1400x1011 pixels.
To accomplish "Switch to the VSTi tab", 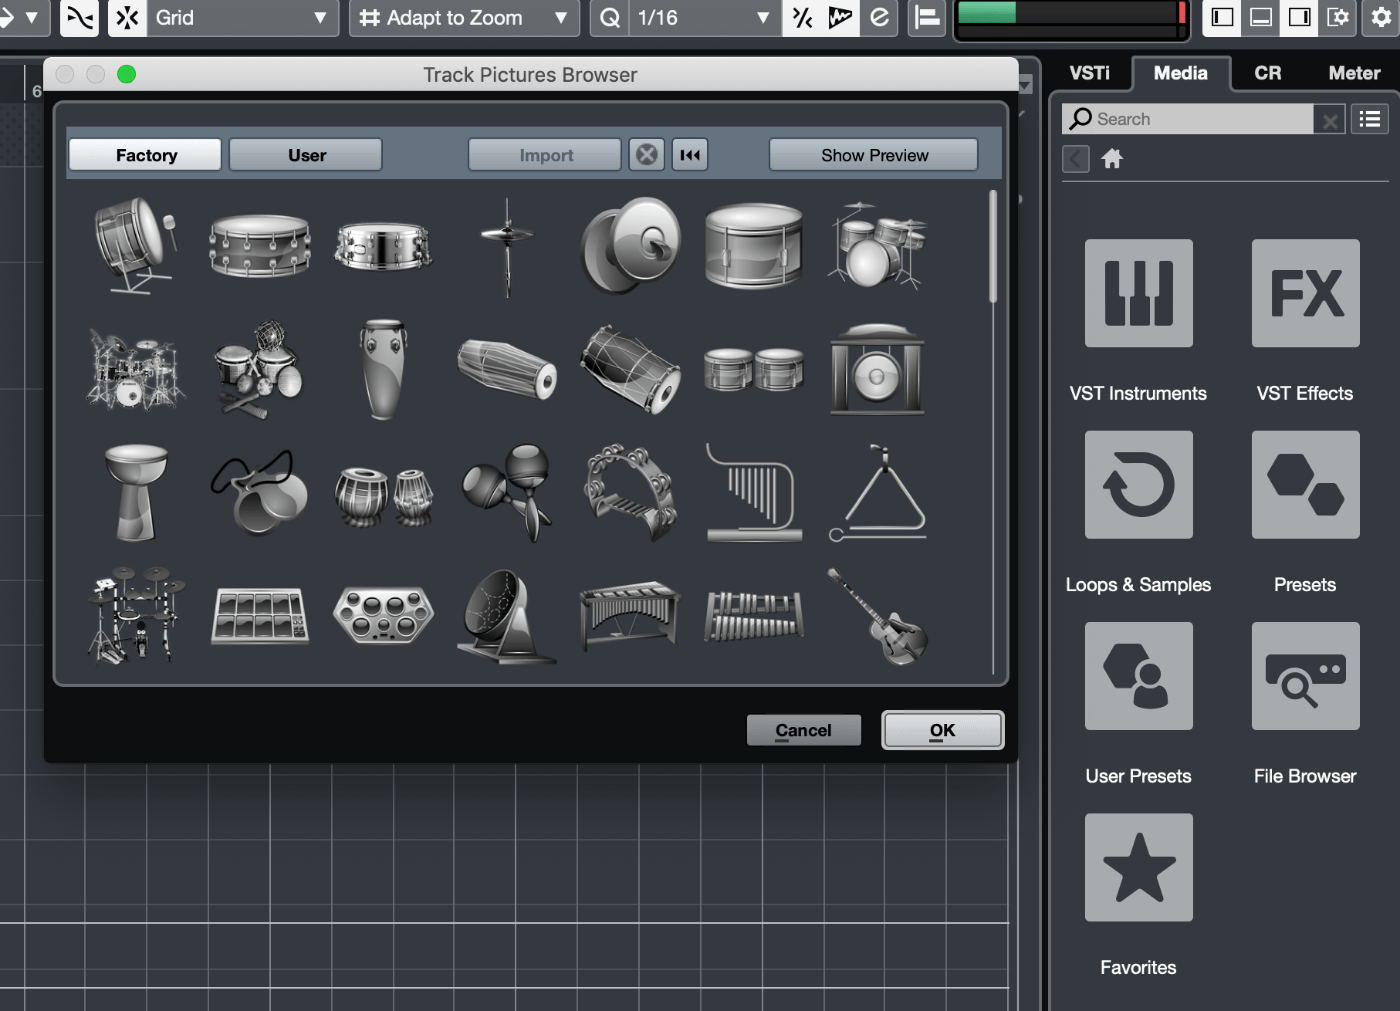I will [1089, 73].
